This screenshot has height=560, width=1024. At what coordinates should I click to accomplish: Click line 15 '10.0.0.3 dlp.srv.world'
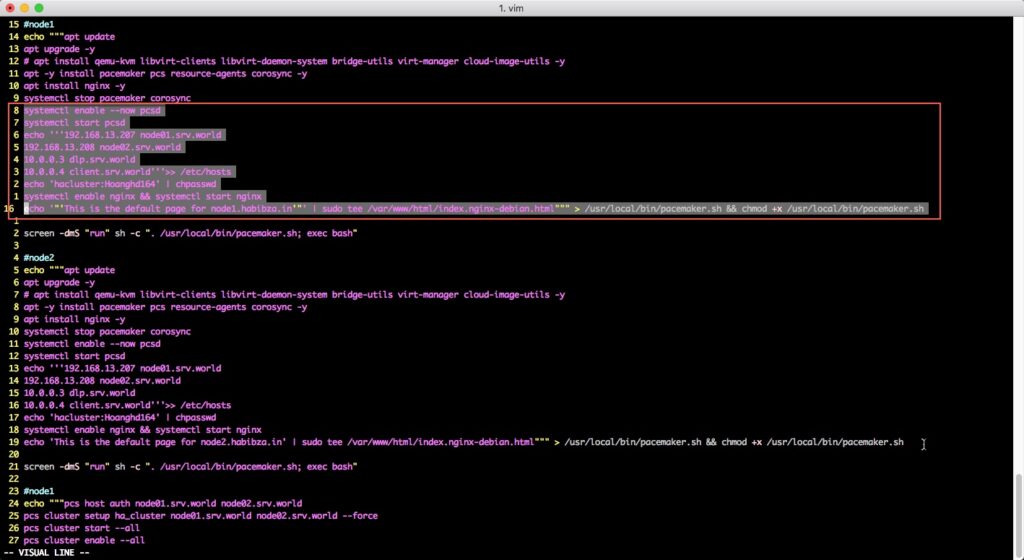[x=80, y=393]
